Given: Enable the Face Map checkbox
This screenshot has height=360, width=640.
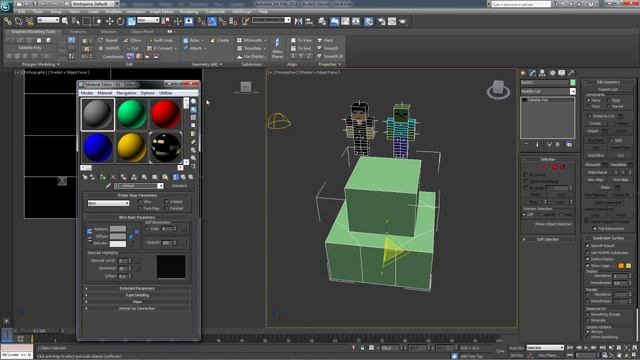Looking at the screenshot, I should point(140,208).
